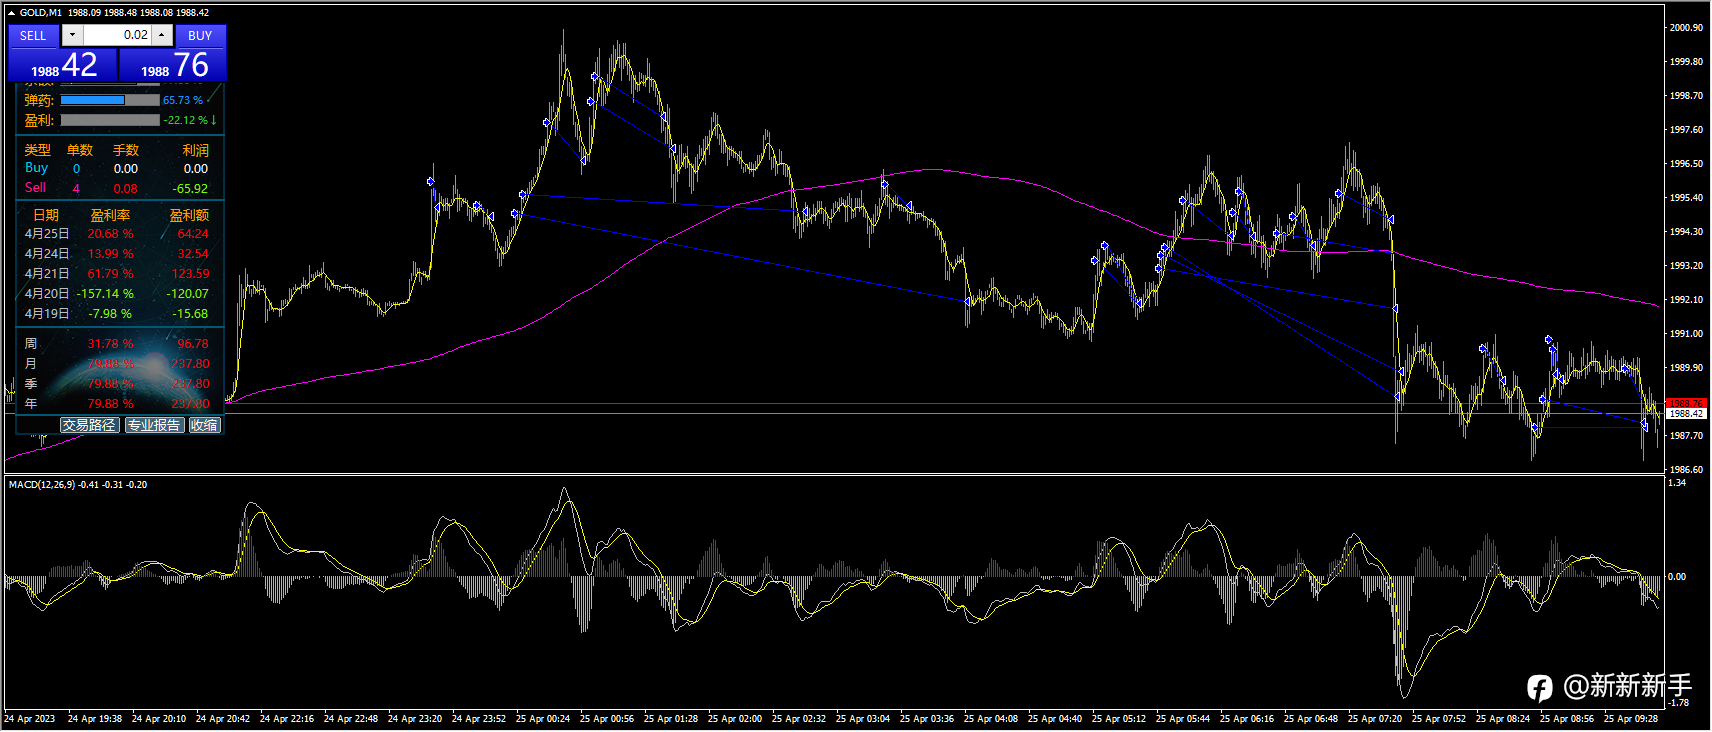Screen dimensions: 1712x732
Task: Click the 盈利额 column header
Action: 189,215
